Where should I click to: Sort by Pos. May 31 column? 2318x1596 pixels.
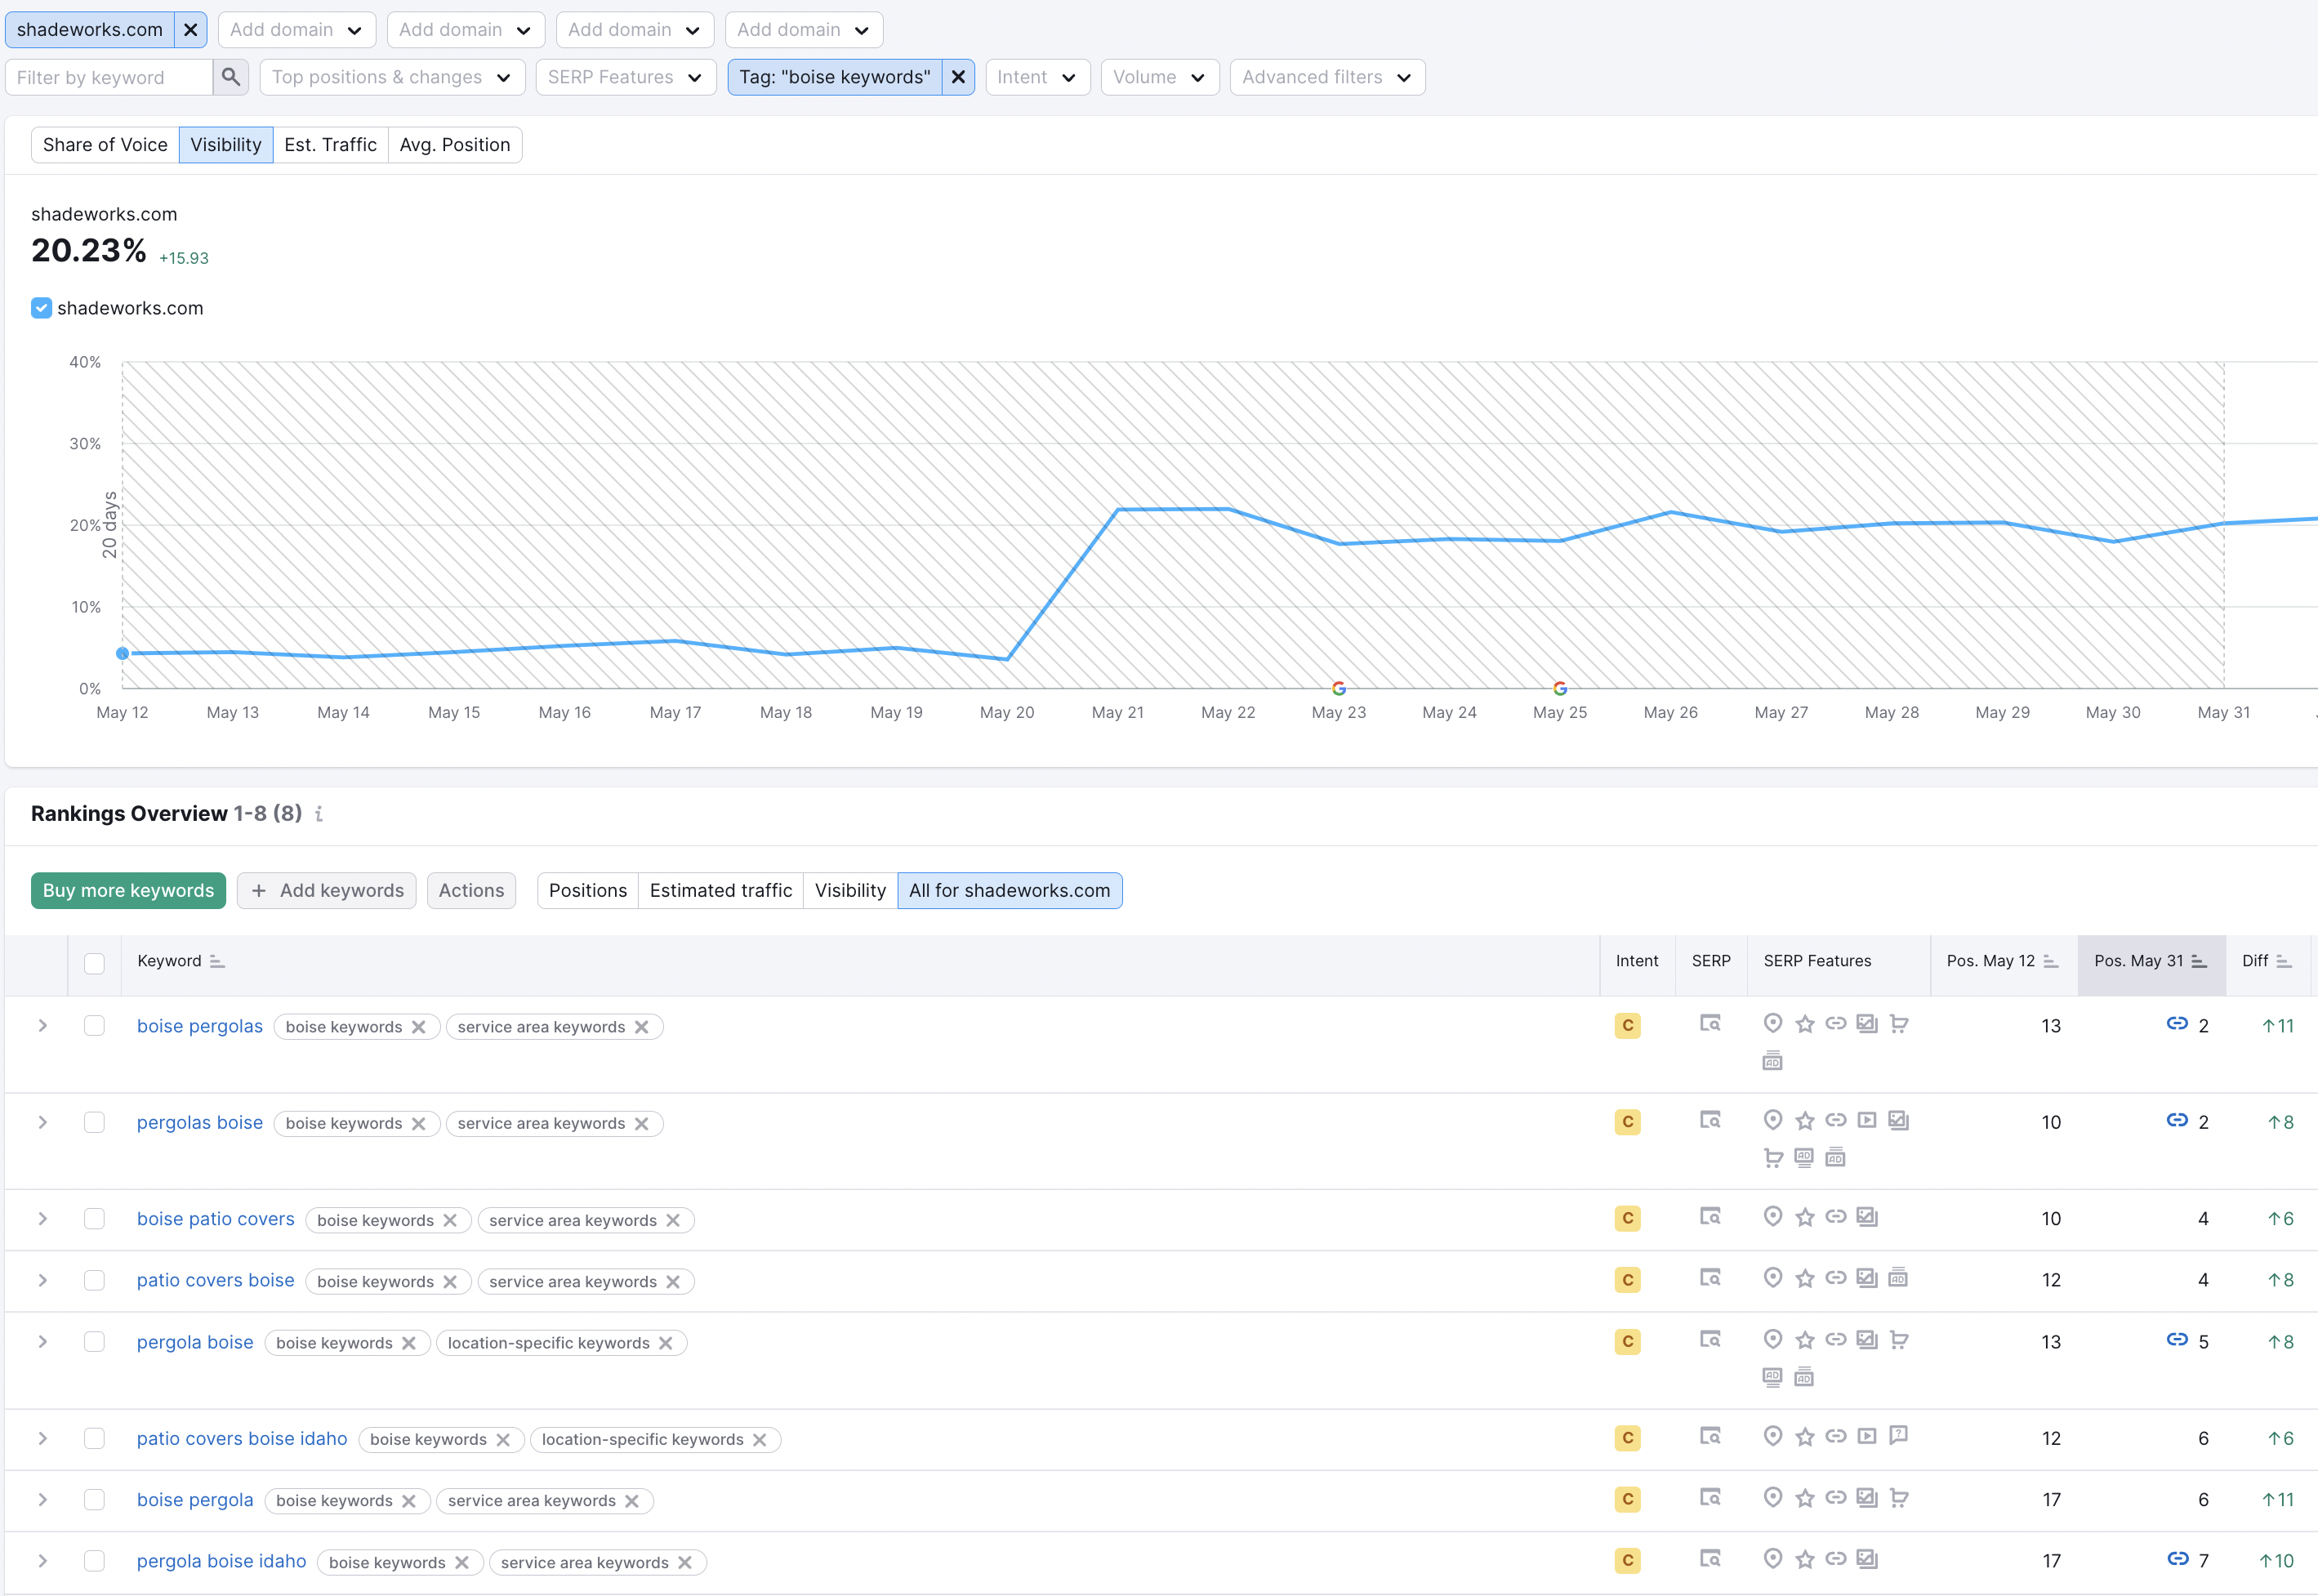pos(2199,961)
